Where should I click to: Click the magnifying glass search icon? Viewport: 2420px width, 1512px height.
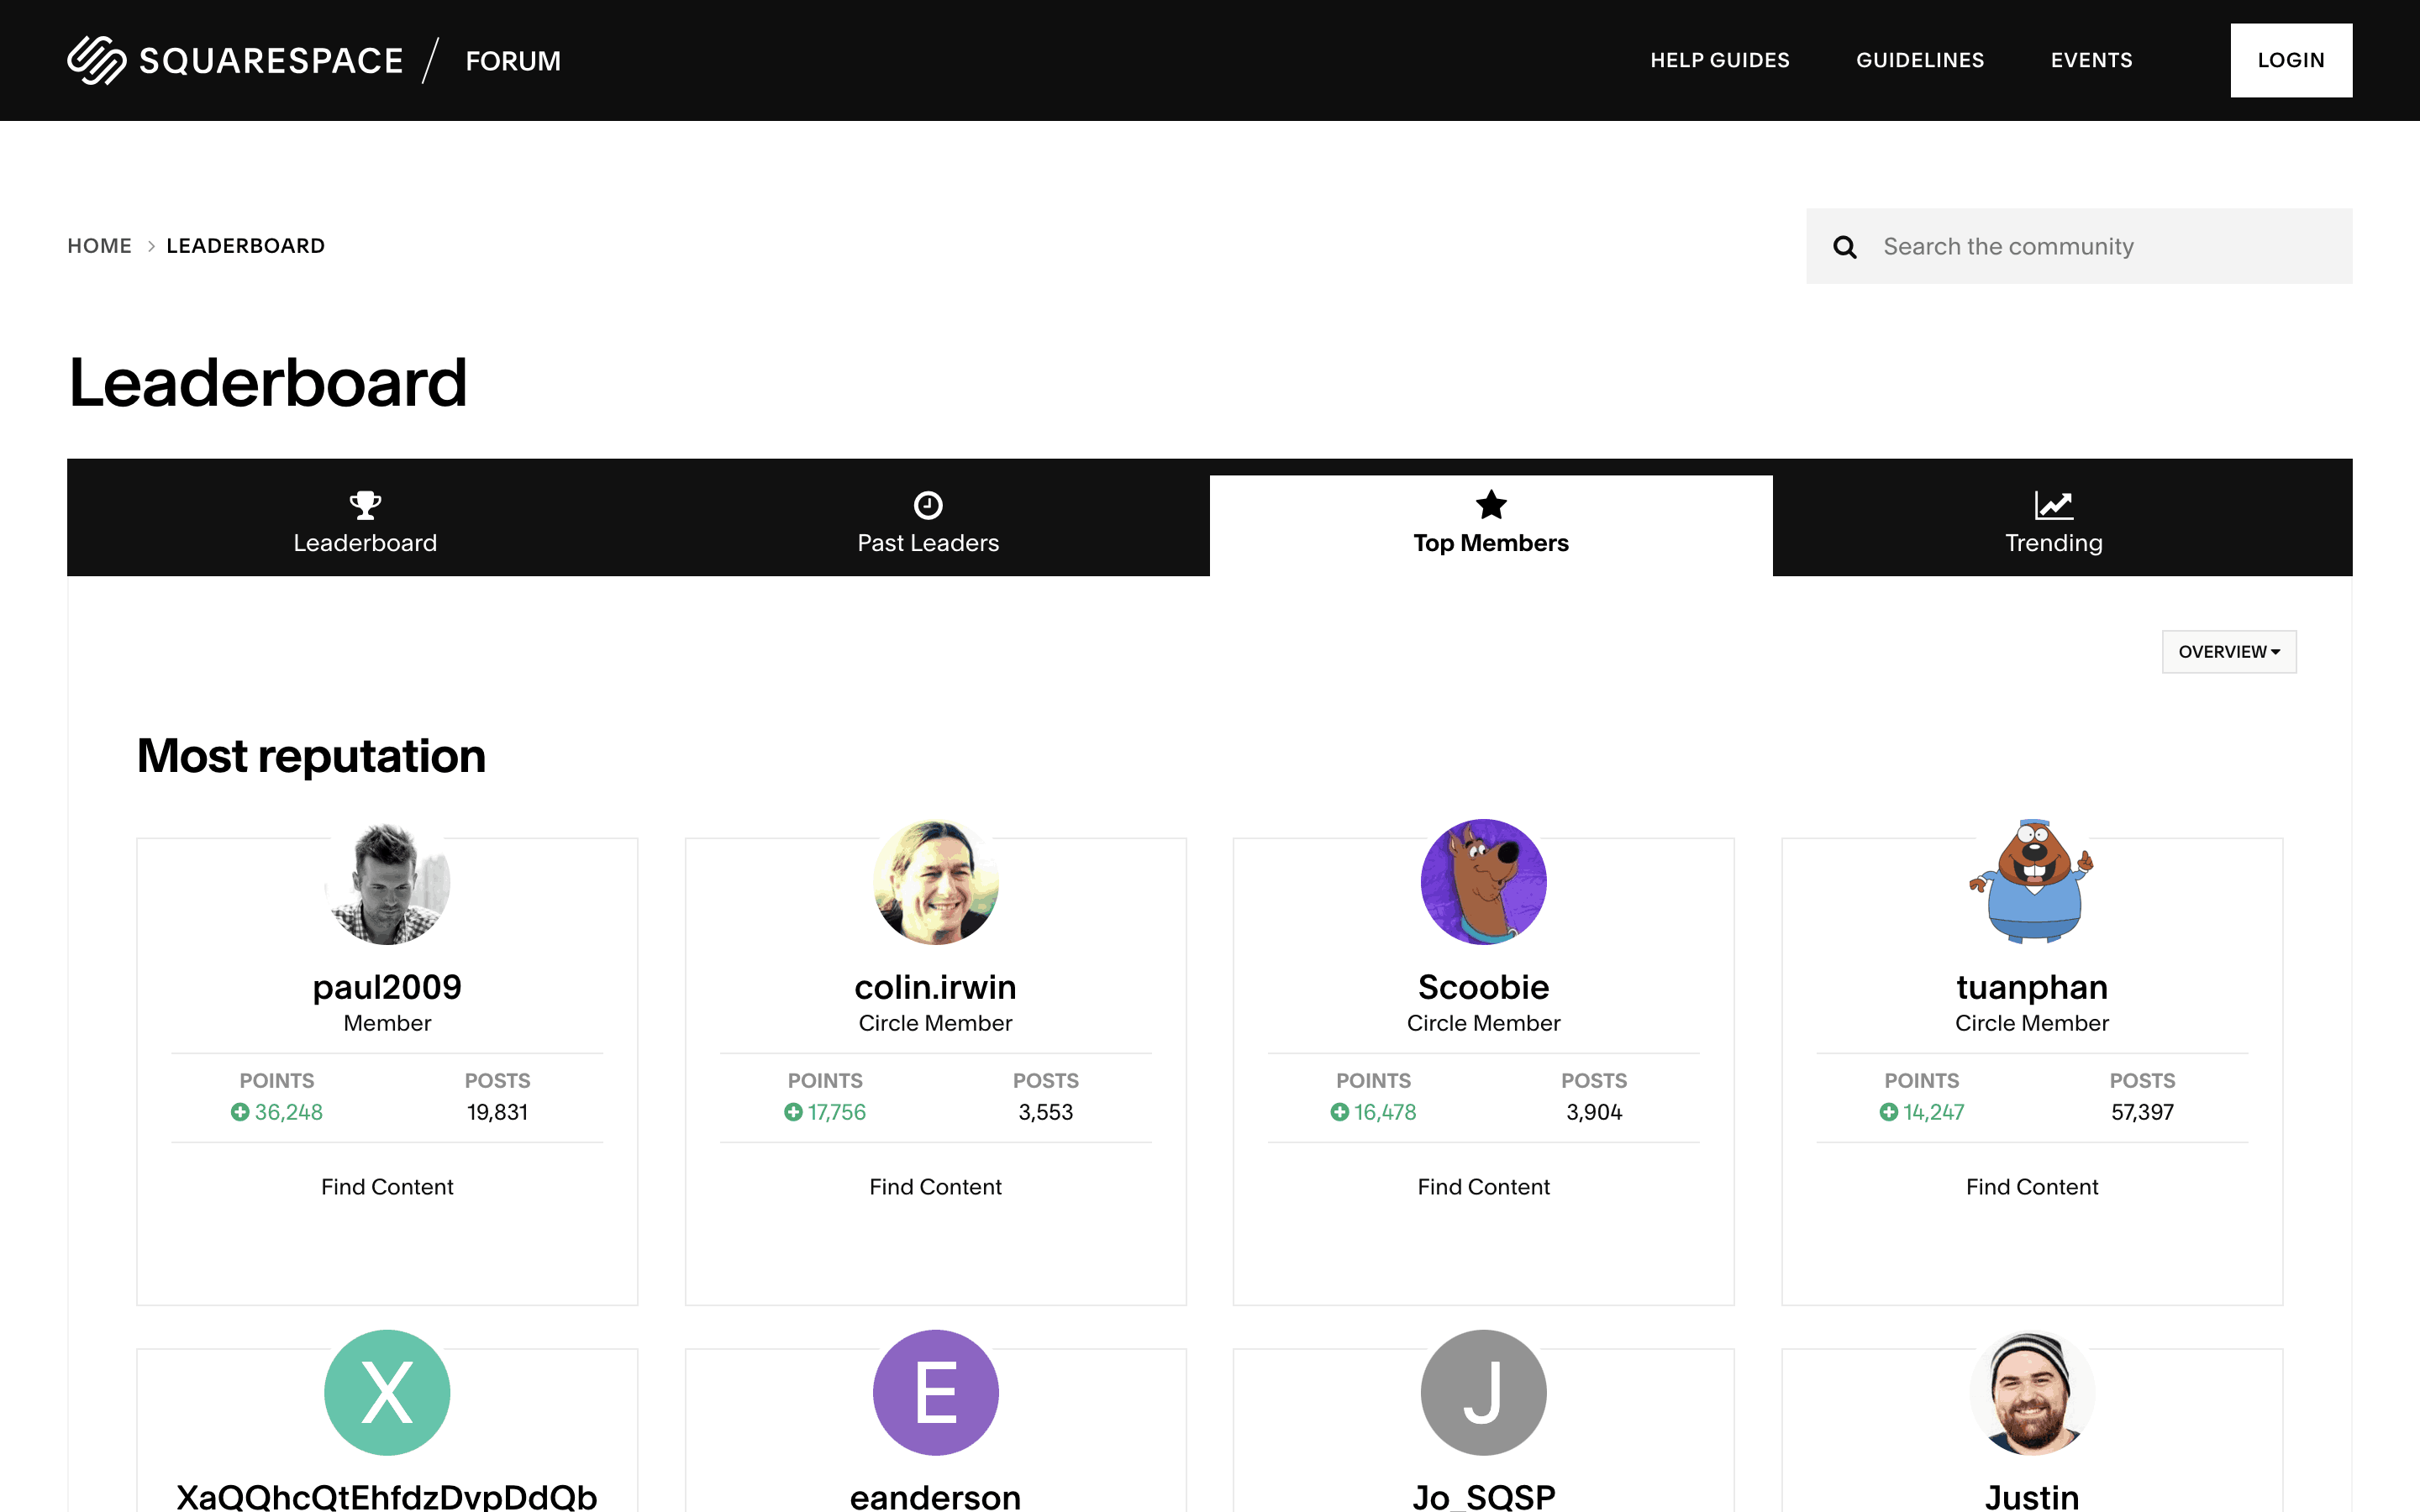(1844, 246)
